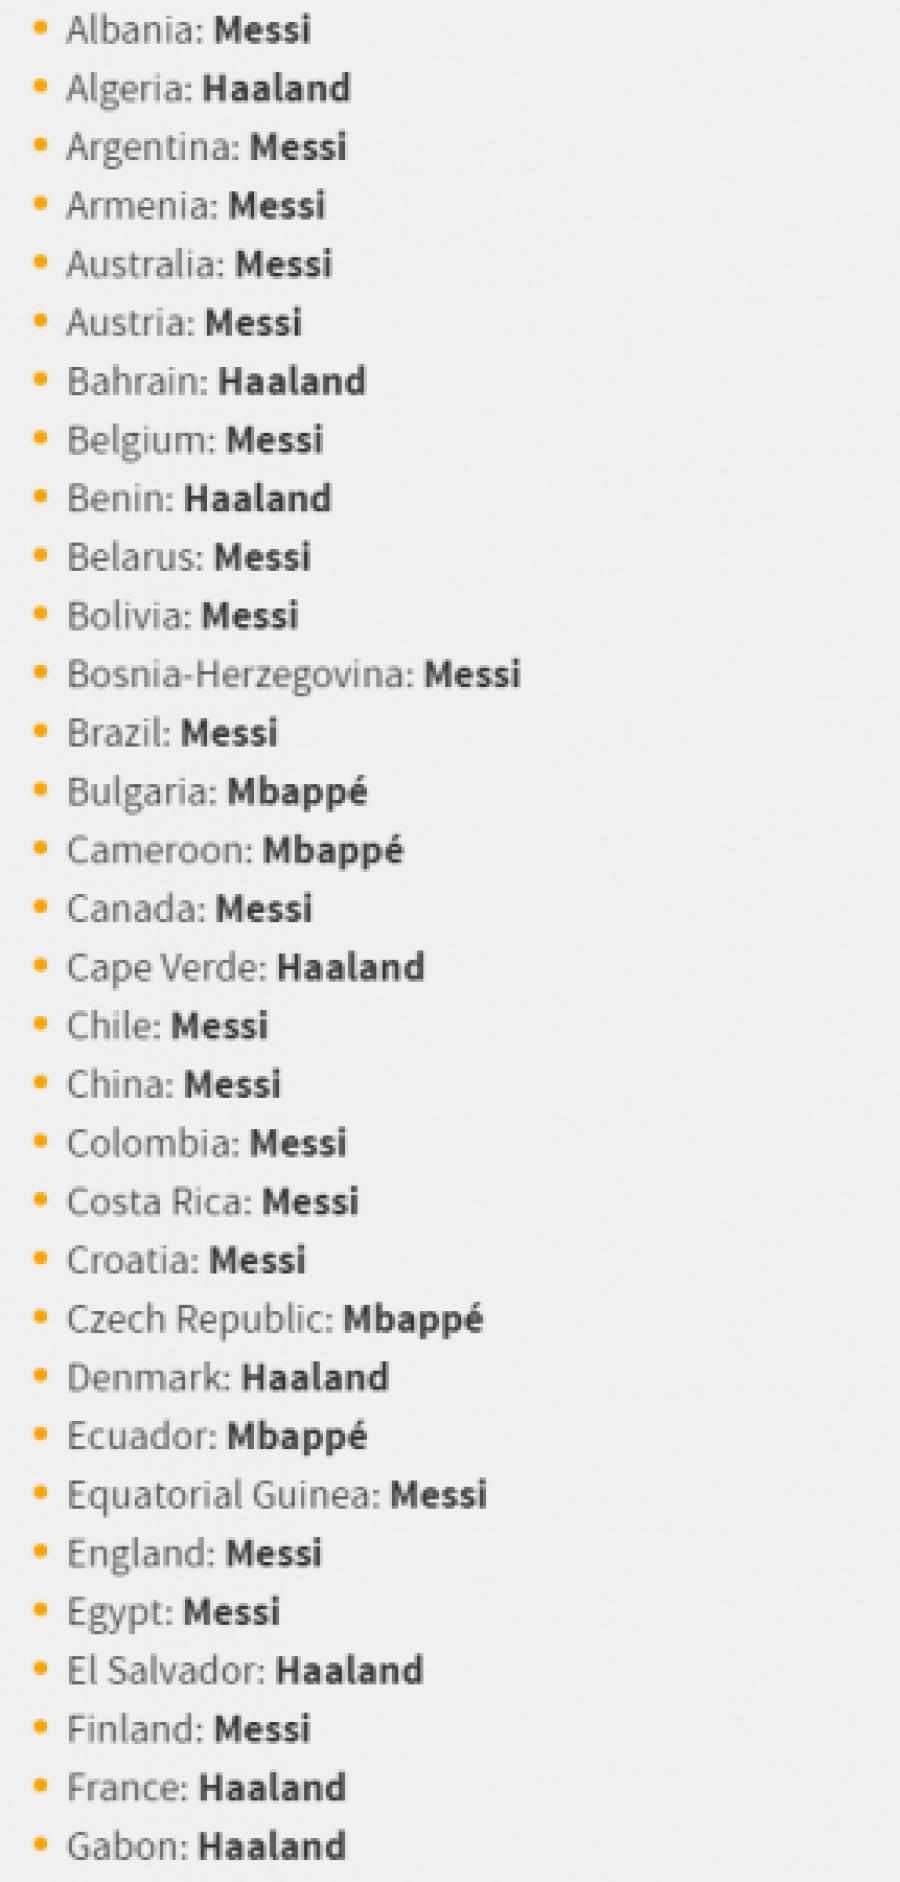The width and height of the screenshot is (900, 1882).
Task: Click the England: Messi list item
Action: (x=194, y=1553)
